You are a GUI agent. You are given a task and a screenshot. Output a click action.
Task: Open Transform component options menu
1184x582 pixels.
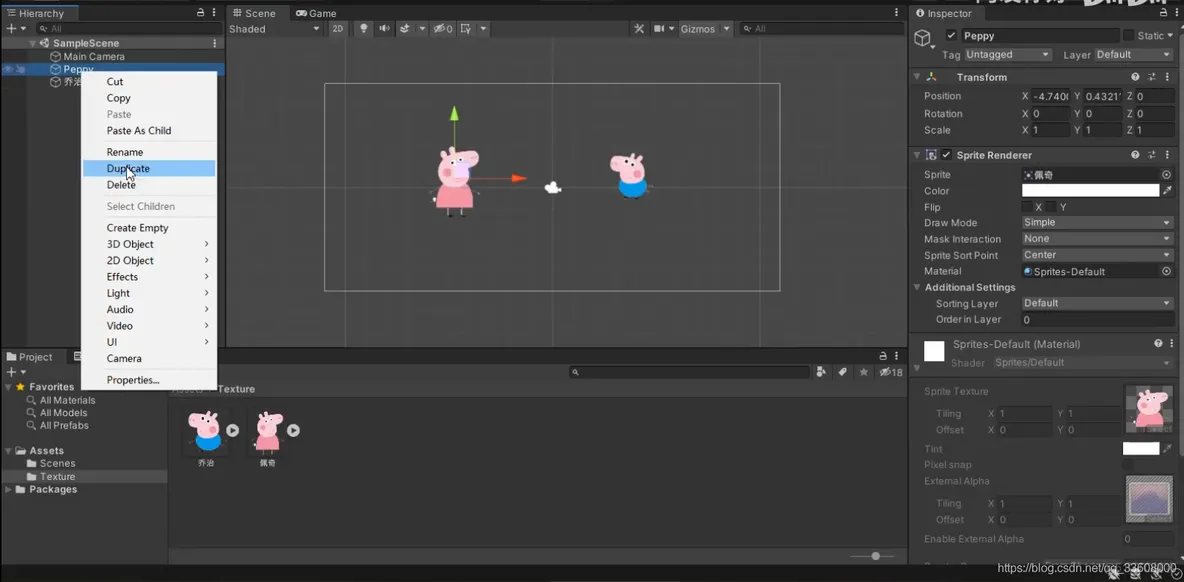point(1167,77)
